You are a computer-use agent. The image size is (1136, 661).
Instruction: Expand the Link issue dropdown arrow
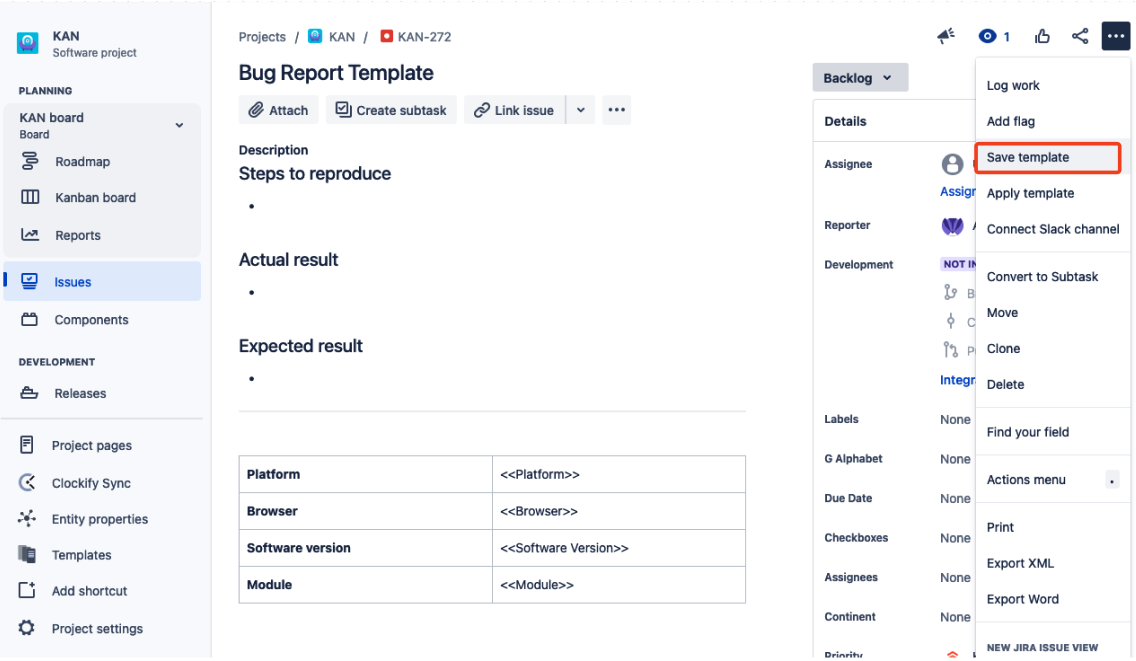[x=581, y=110]
